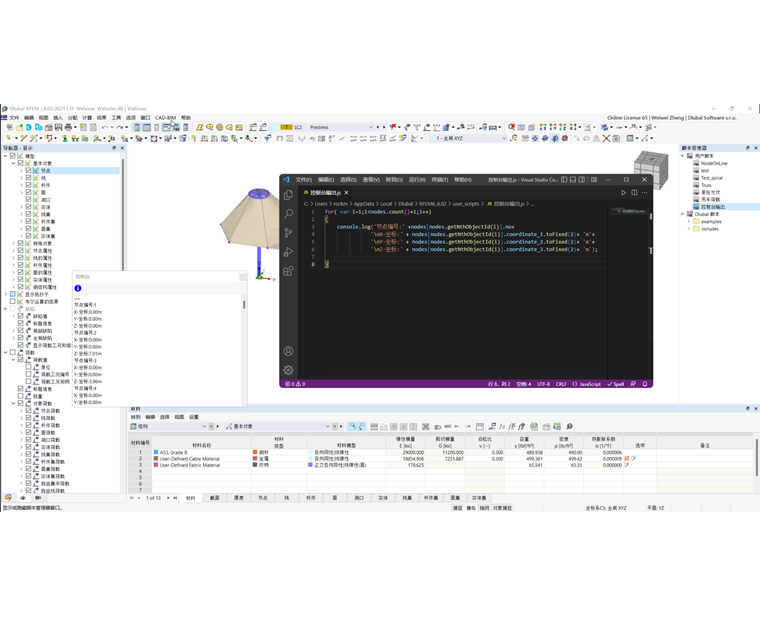Click the script manager toggle icon in top toolbar
This screenshot has width=760, height=617.
[x=175, y=127]
